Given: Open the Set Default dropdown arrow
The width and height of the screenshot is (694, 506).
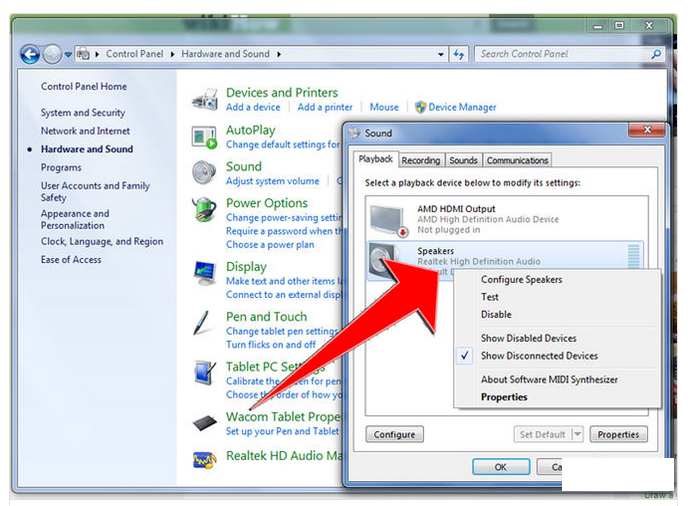Looking at the screenshot, I should pyautogui.click(x=577, y=434).
